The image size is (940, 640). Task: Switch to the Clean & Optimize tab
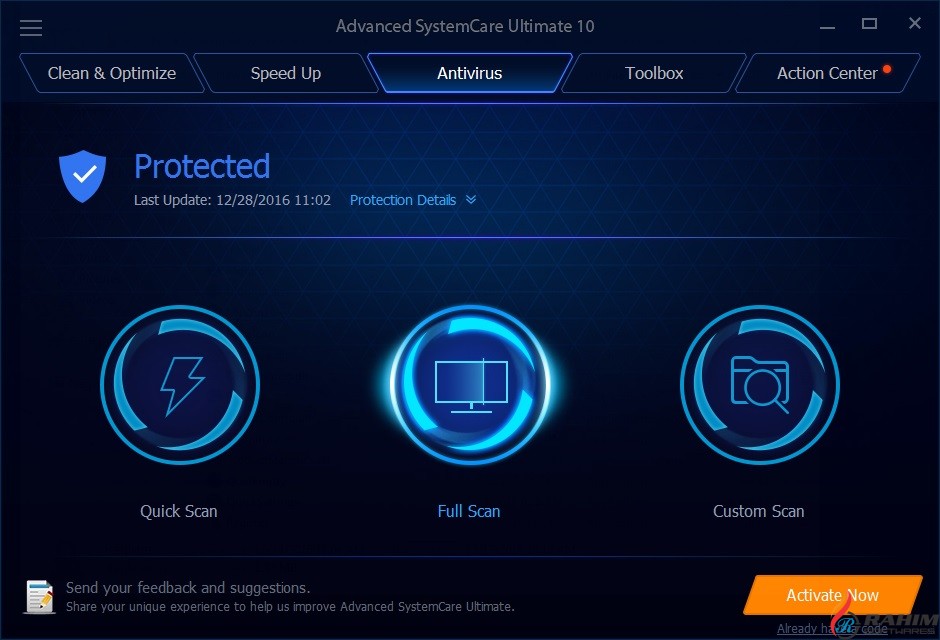(x=112, y=73)
